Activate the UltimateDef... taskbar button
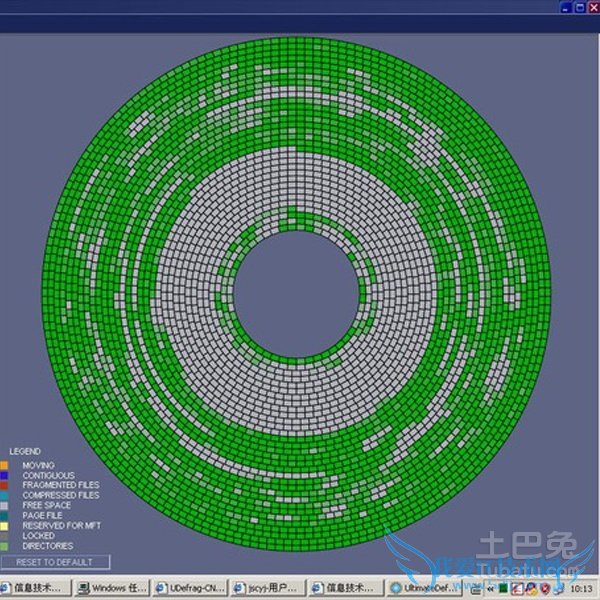This screenshot has width=600, height=600. point(424,588)
